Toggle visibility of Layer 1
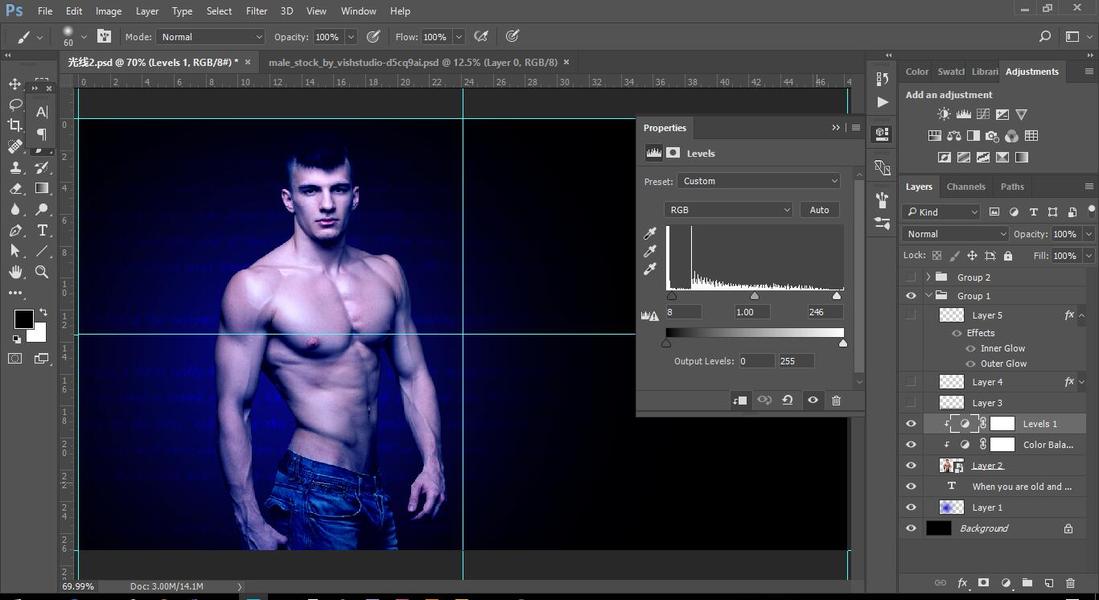The image size is (1099, 600). (x=910, y=507)
